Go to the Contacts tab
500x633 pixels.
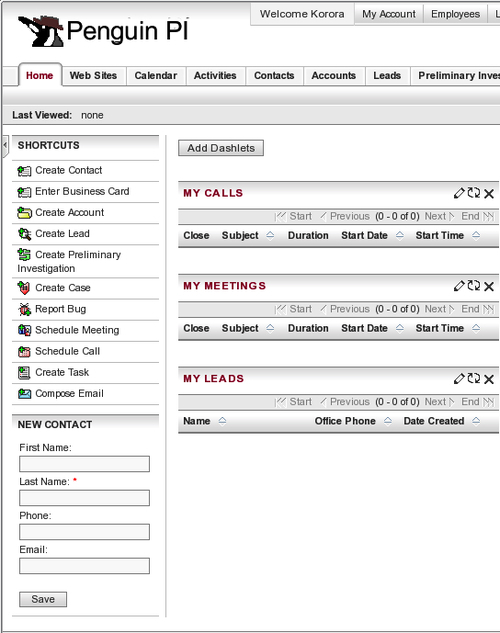[274, 76]
